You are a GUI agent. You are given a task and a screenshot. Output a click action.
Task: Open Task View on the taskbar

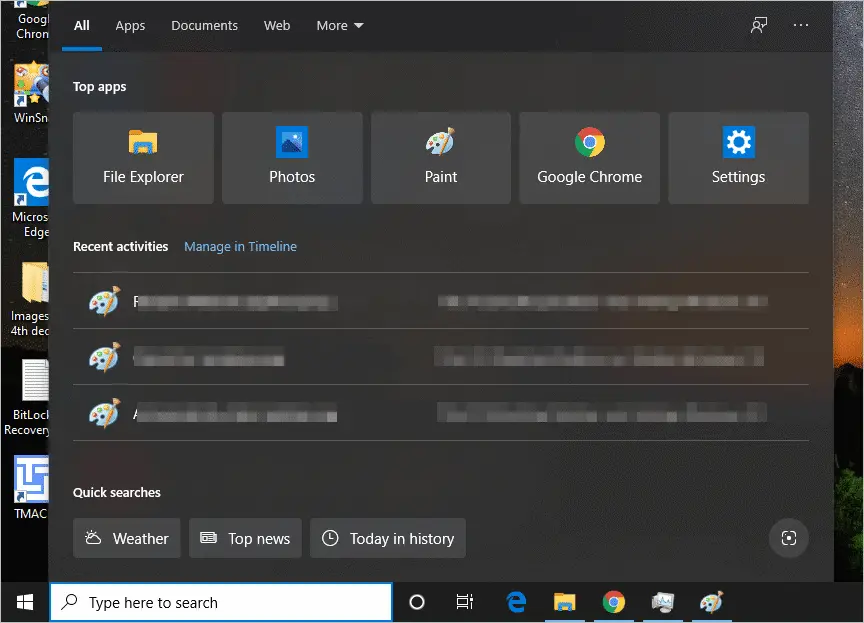465,602
